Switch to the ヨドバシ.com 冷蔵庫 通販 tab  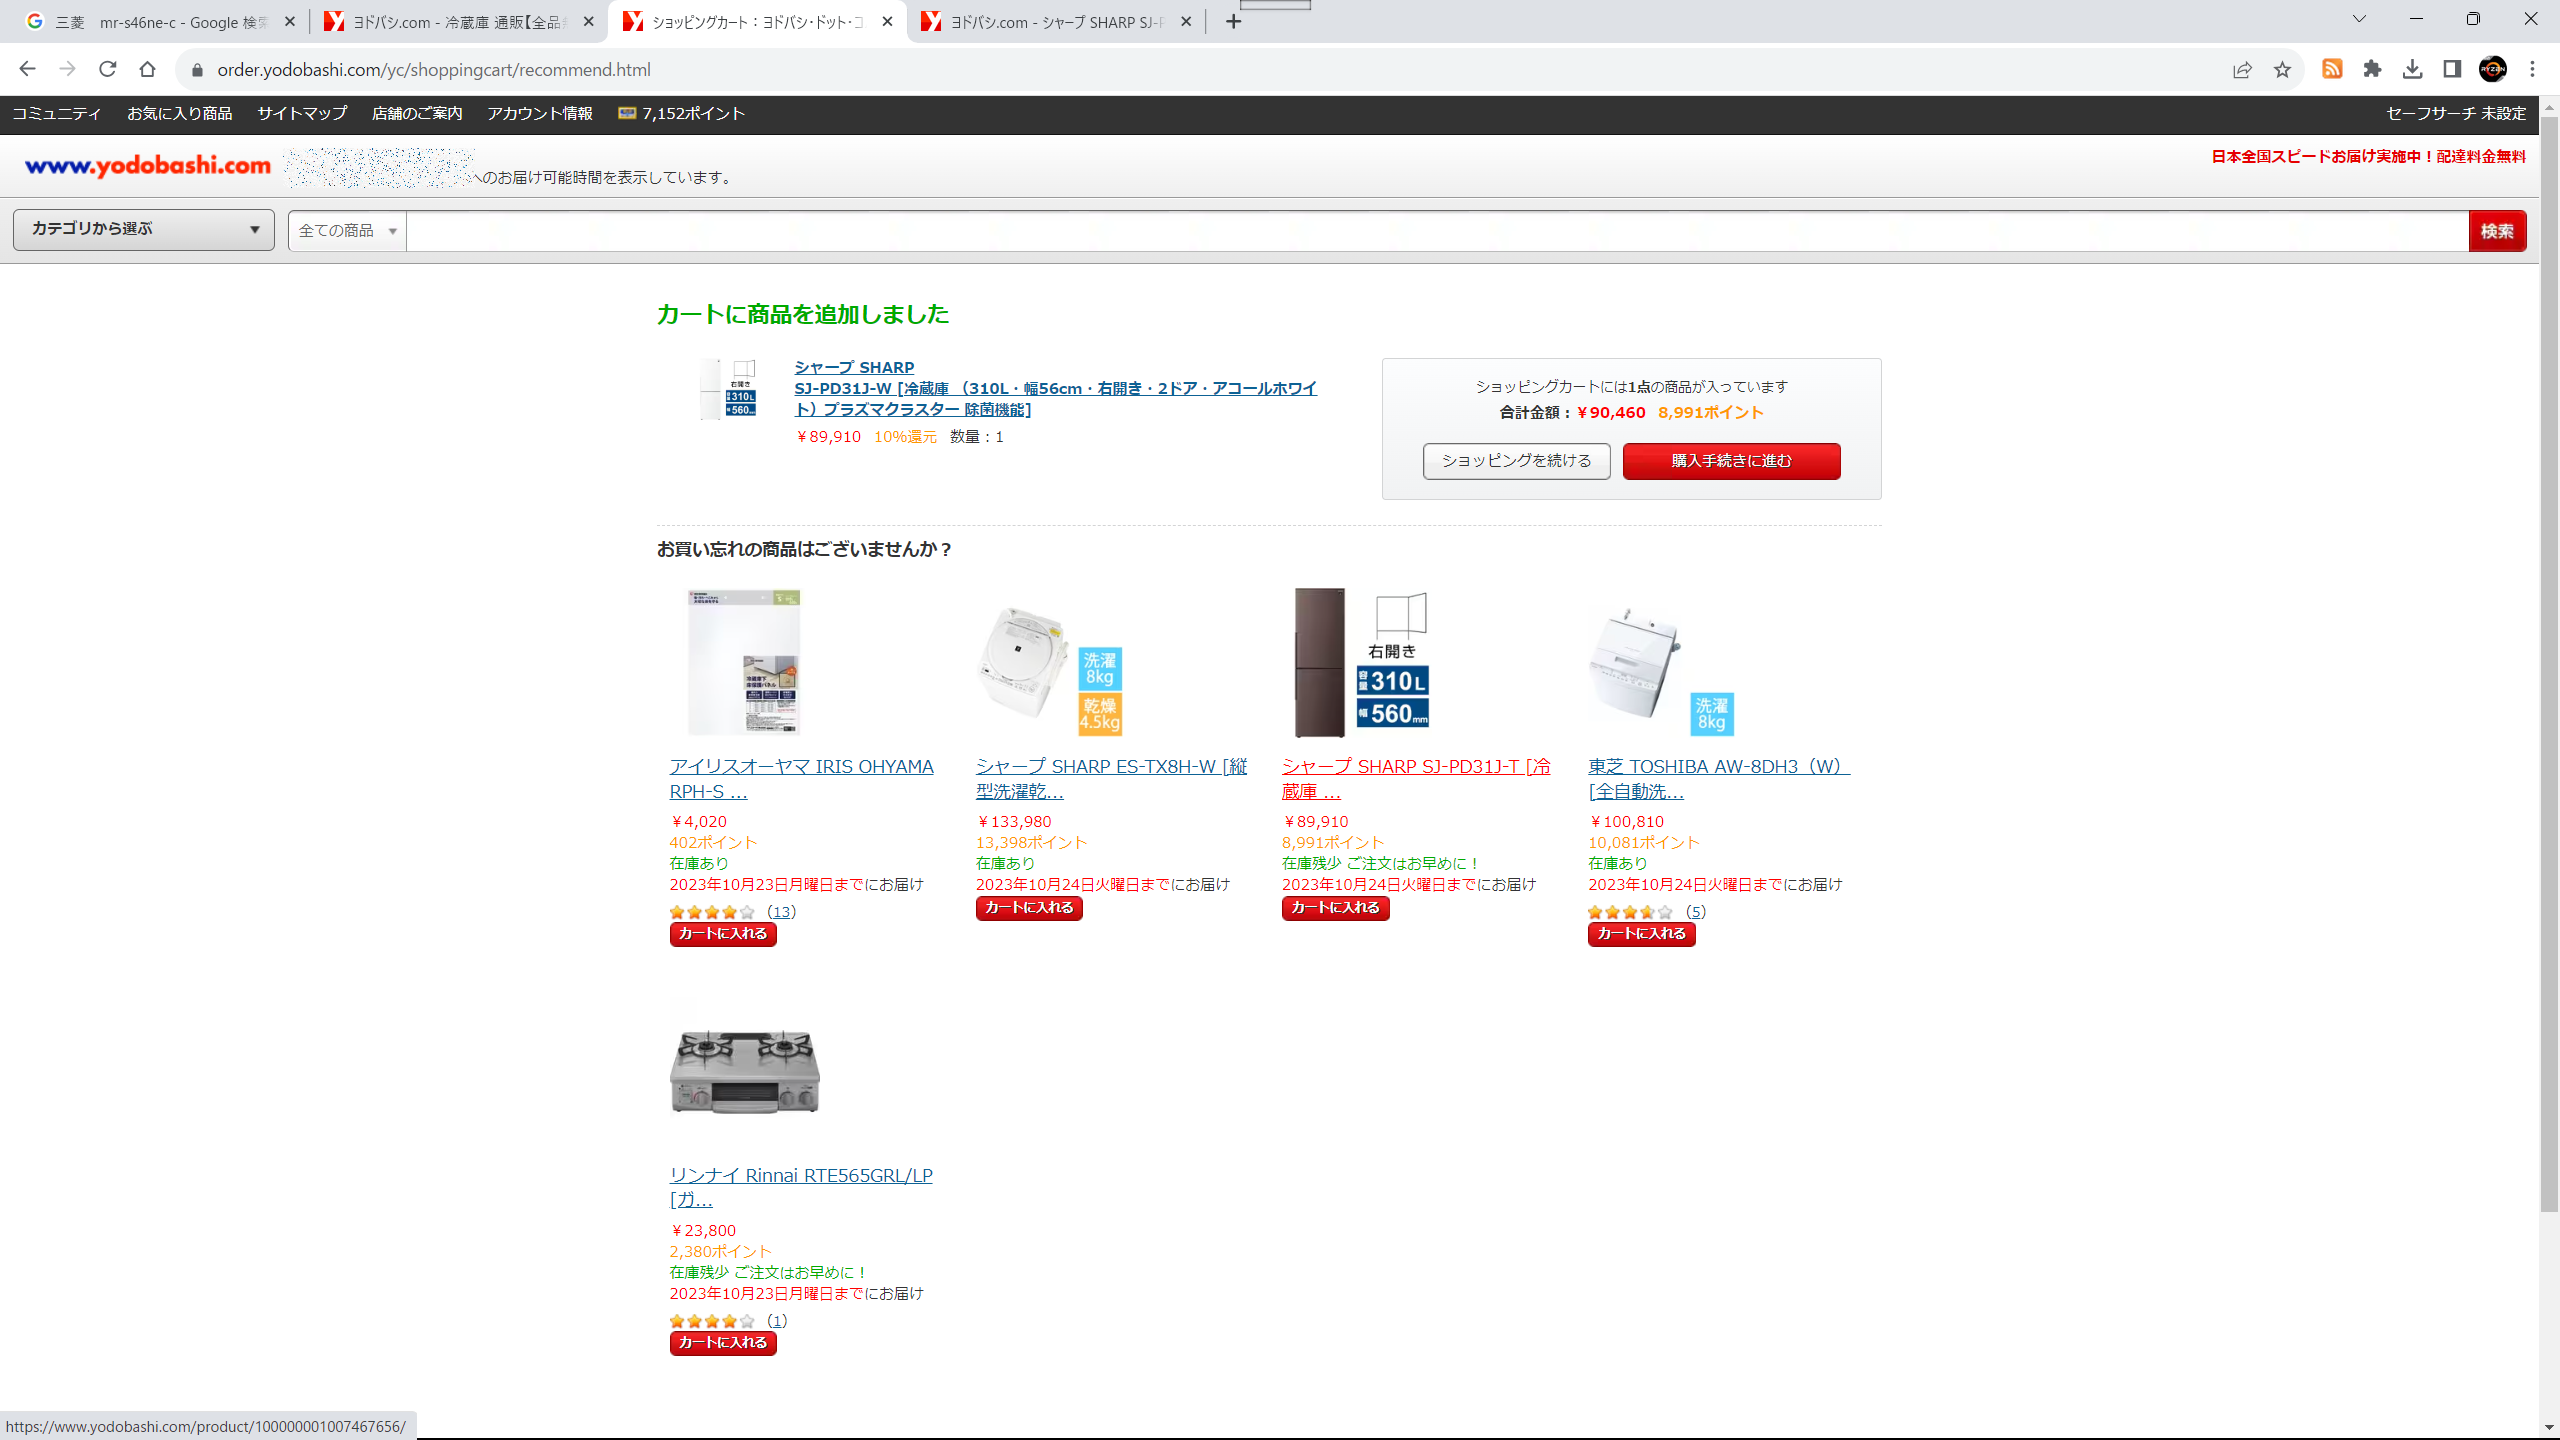coord(458,21)
